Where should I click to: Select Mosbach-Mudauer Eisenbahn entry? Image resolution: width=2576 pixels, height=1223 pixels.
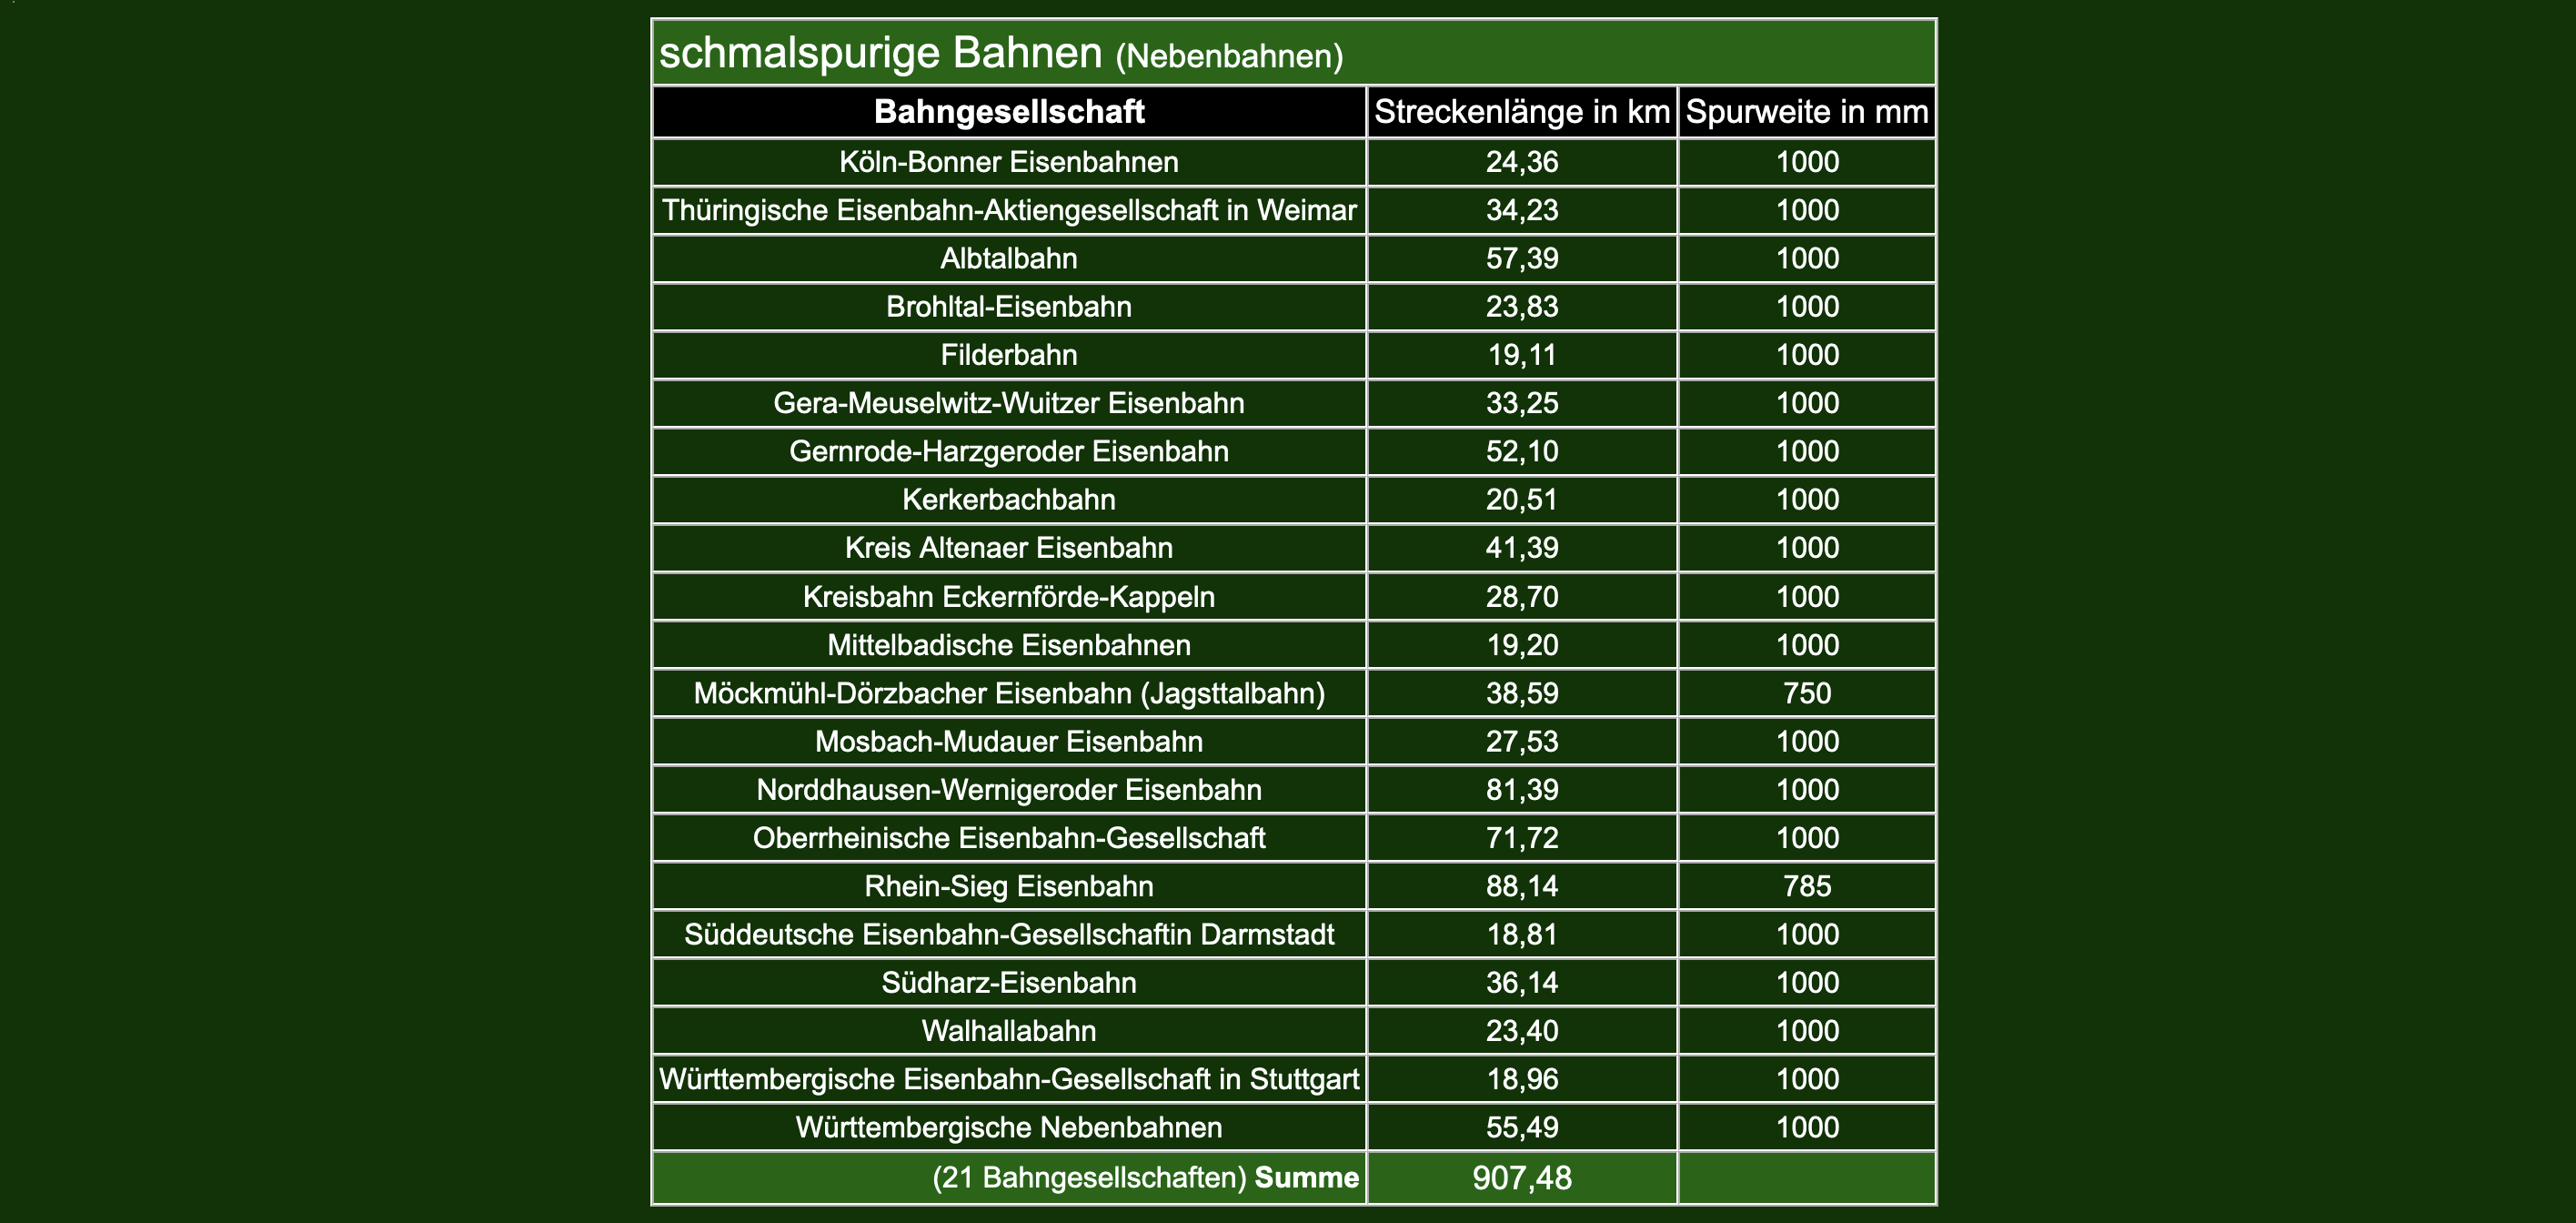(1008, 742)
